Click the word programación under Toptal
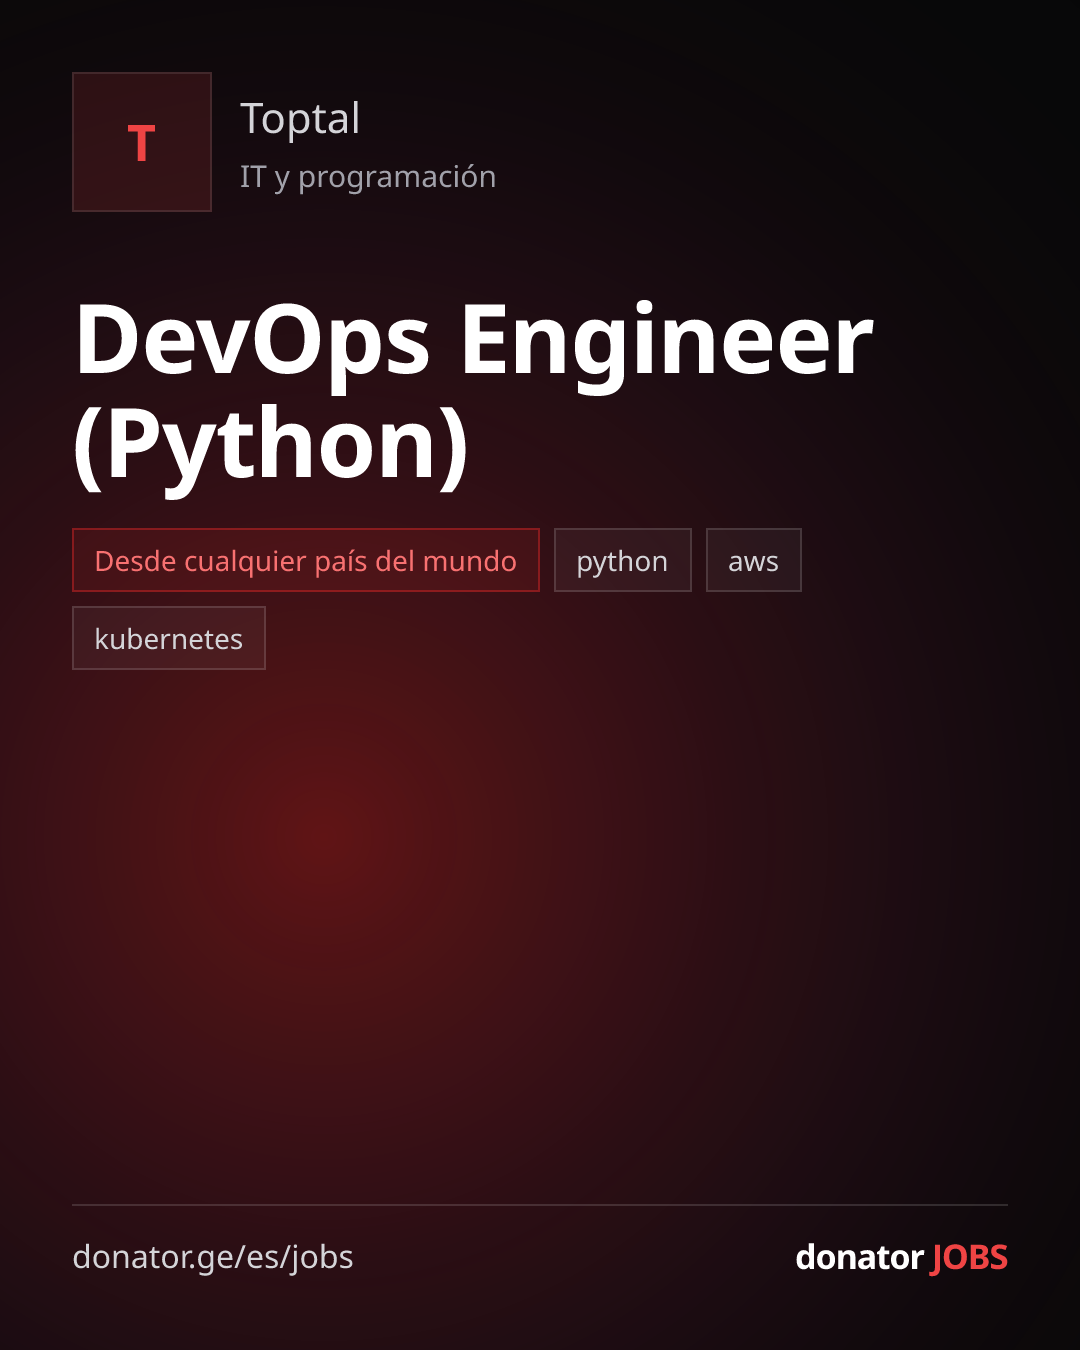 click(397, 177)
